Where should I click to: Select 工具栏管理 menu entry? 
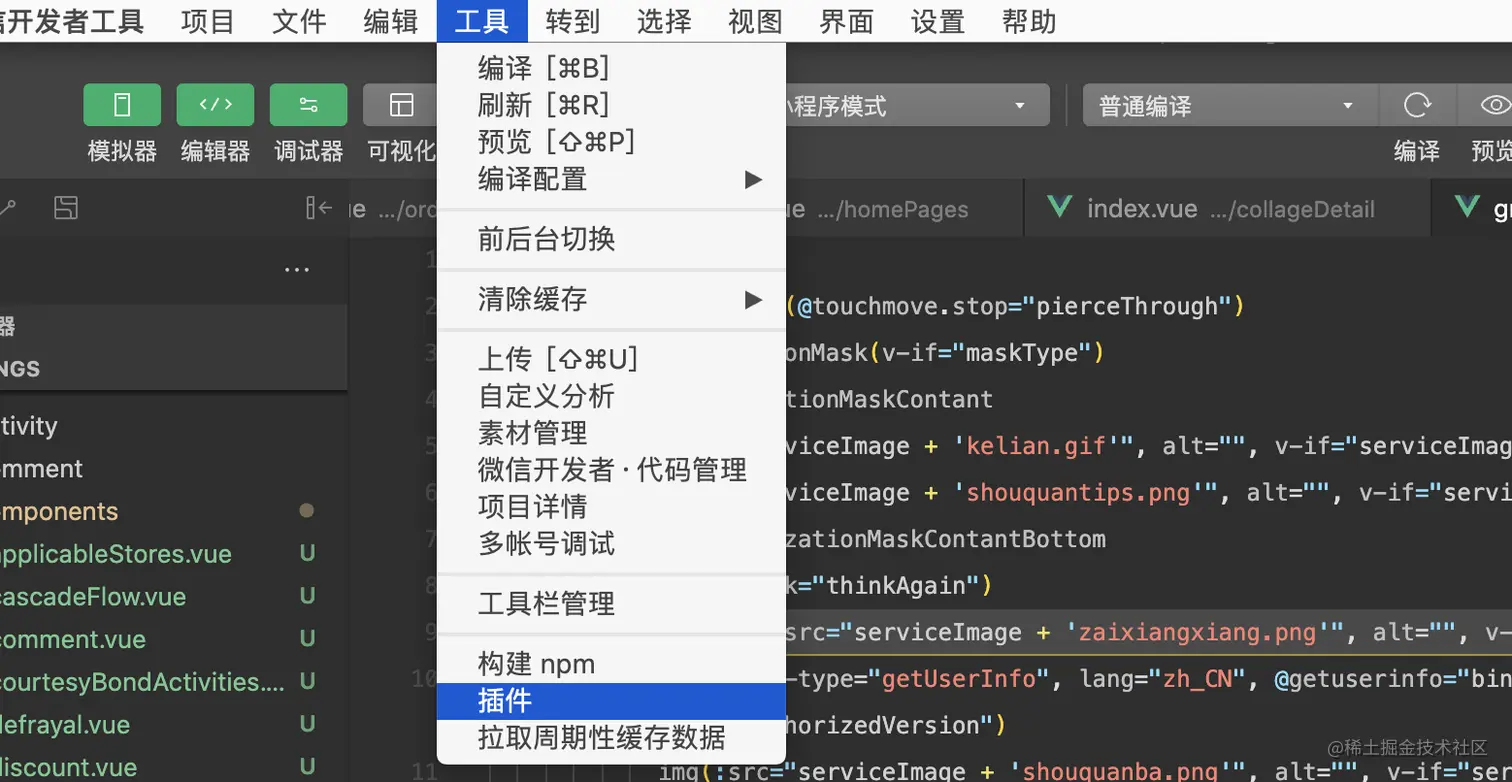pos(611,604)
